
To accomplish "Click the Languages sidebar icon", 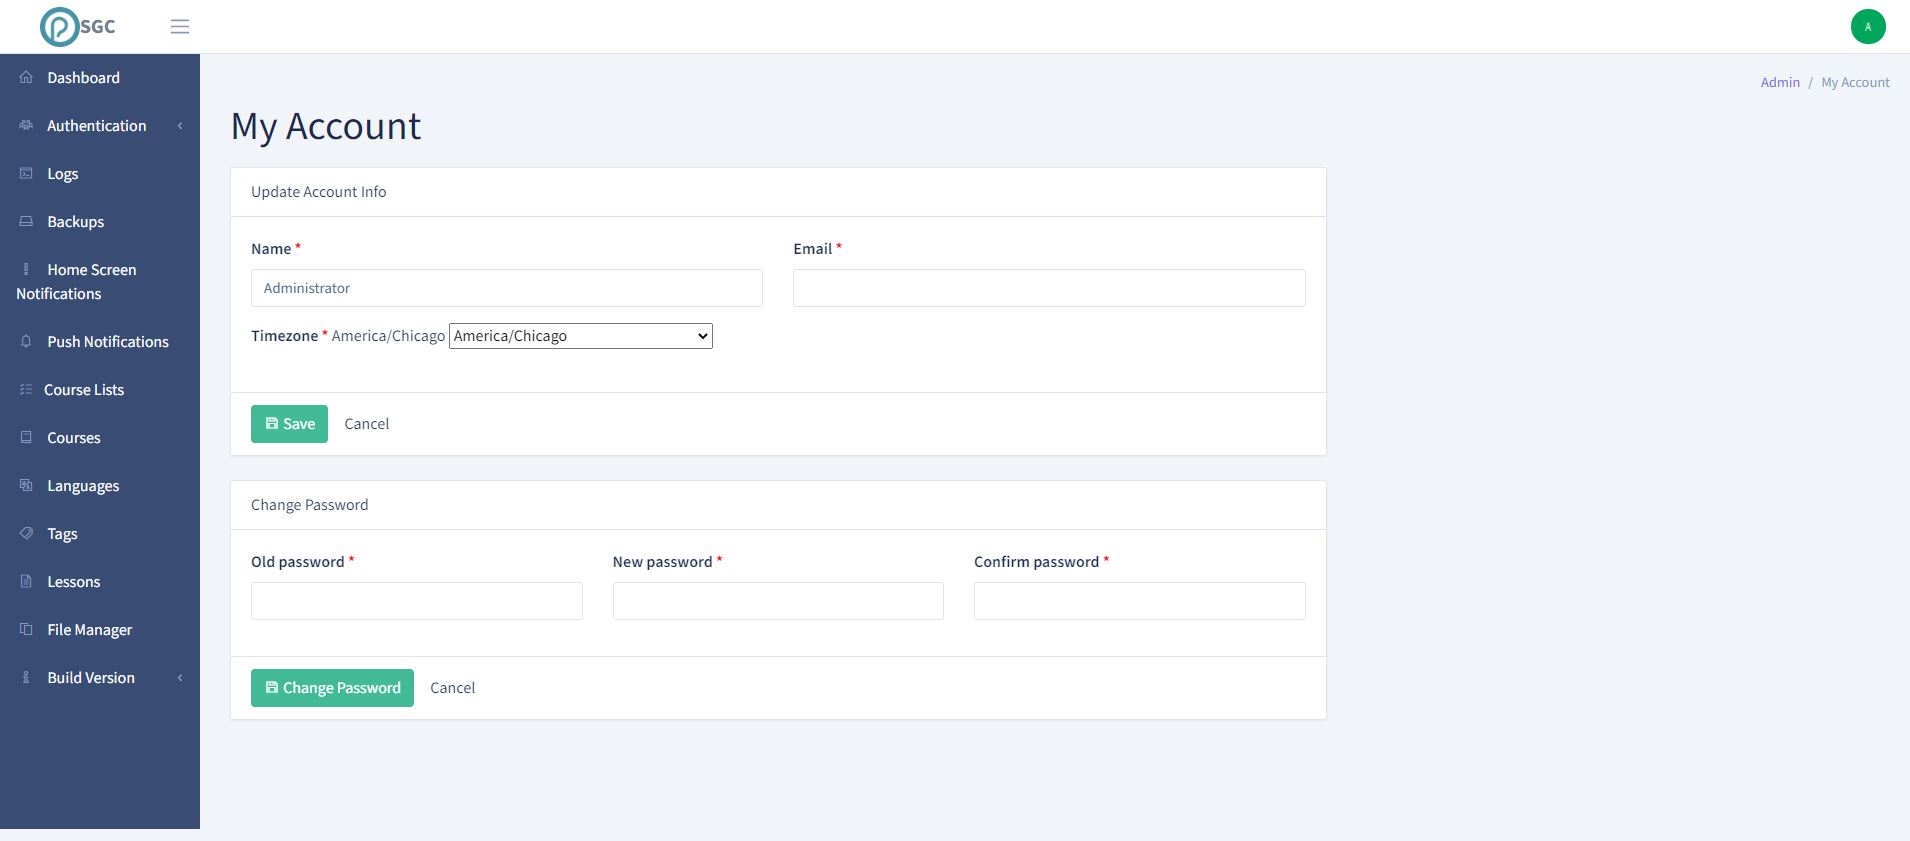I will pyautogui.click(x=26, y=486).
